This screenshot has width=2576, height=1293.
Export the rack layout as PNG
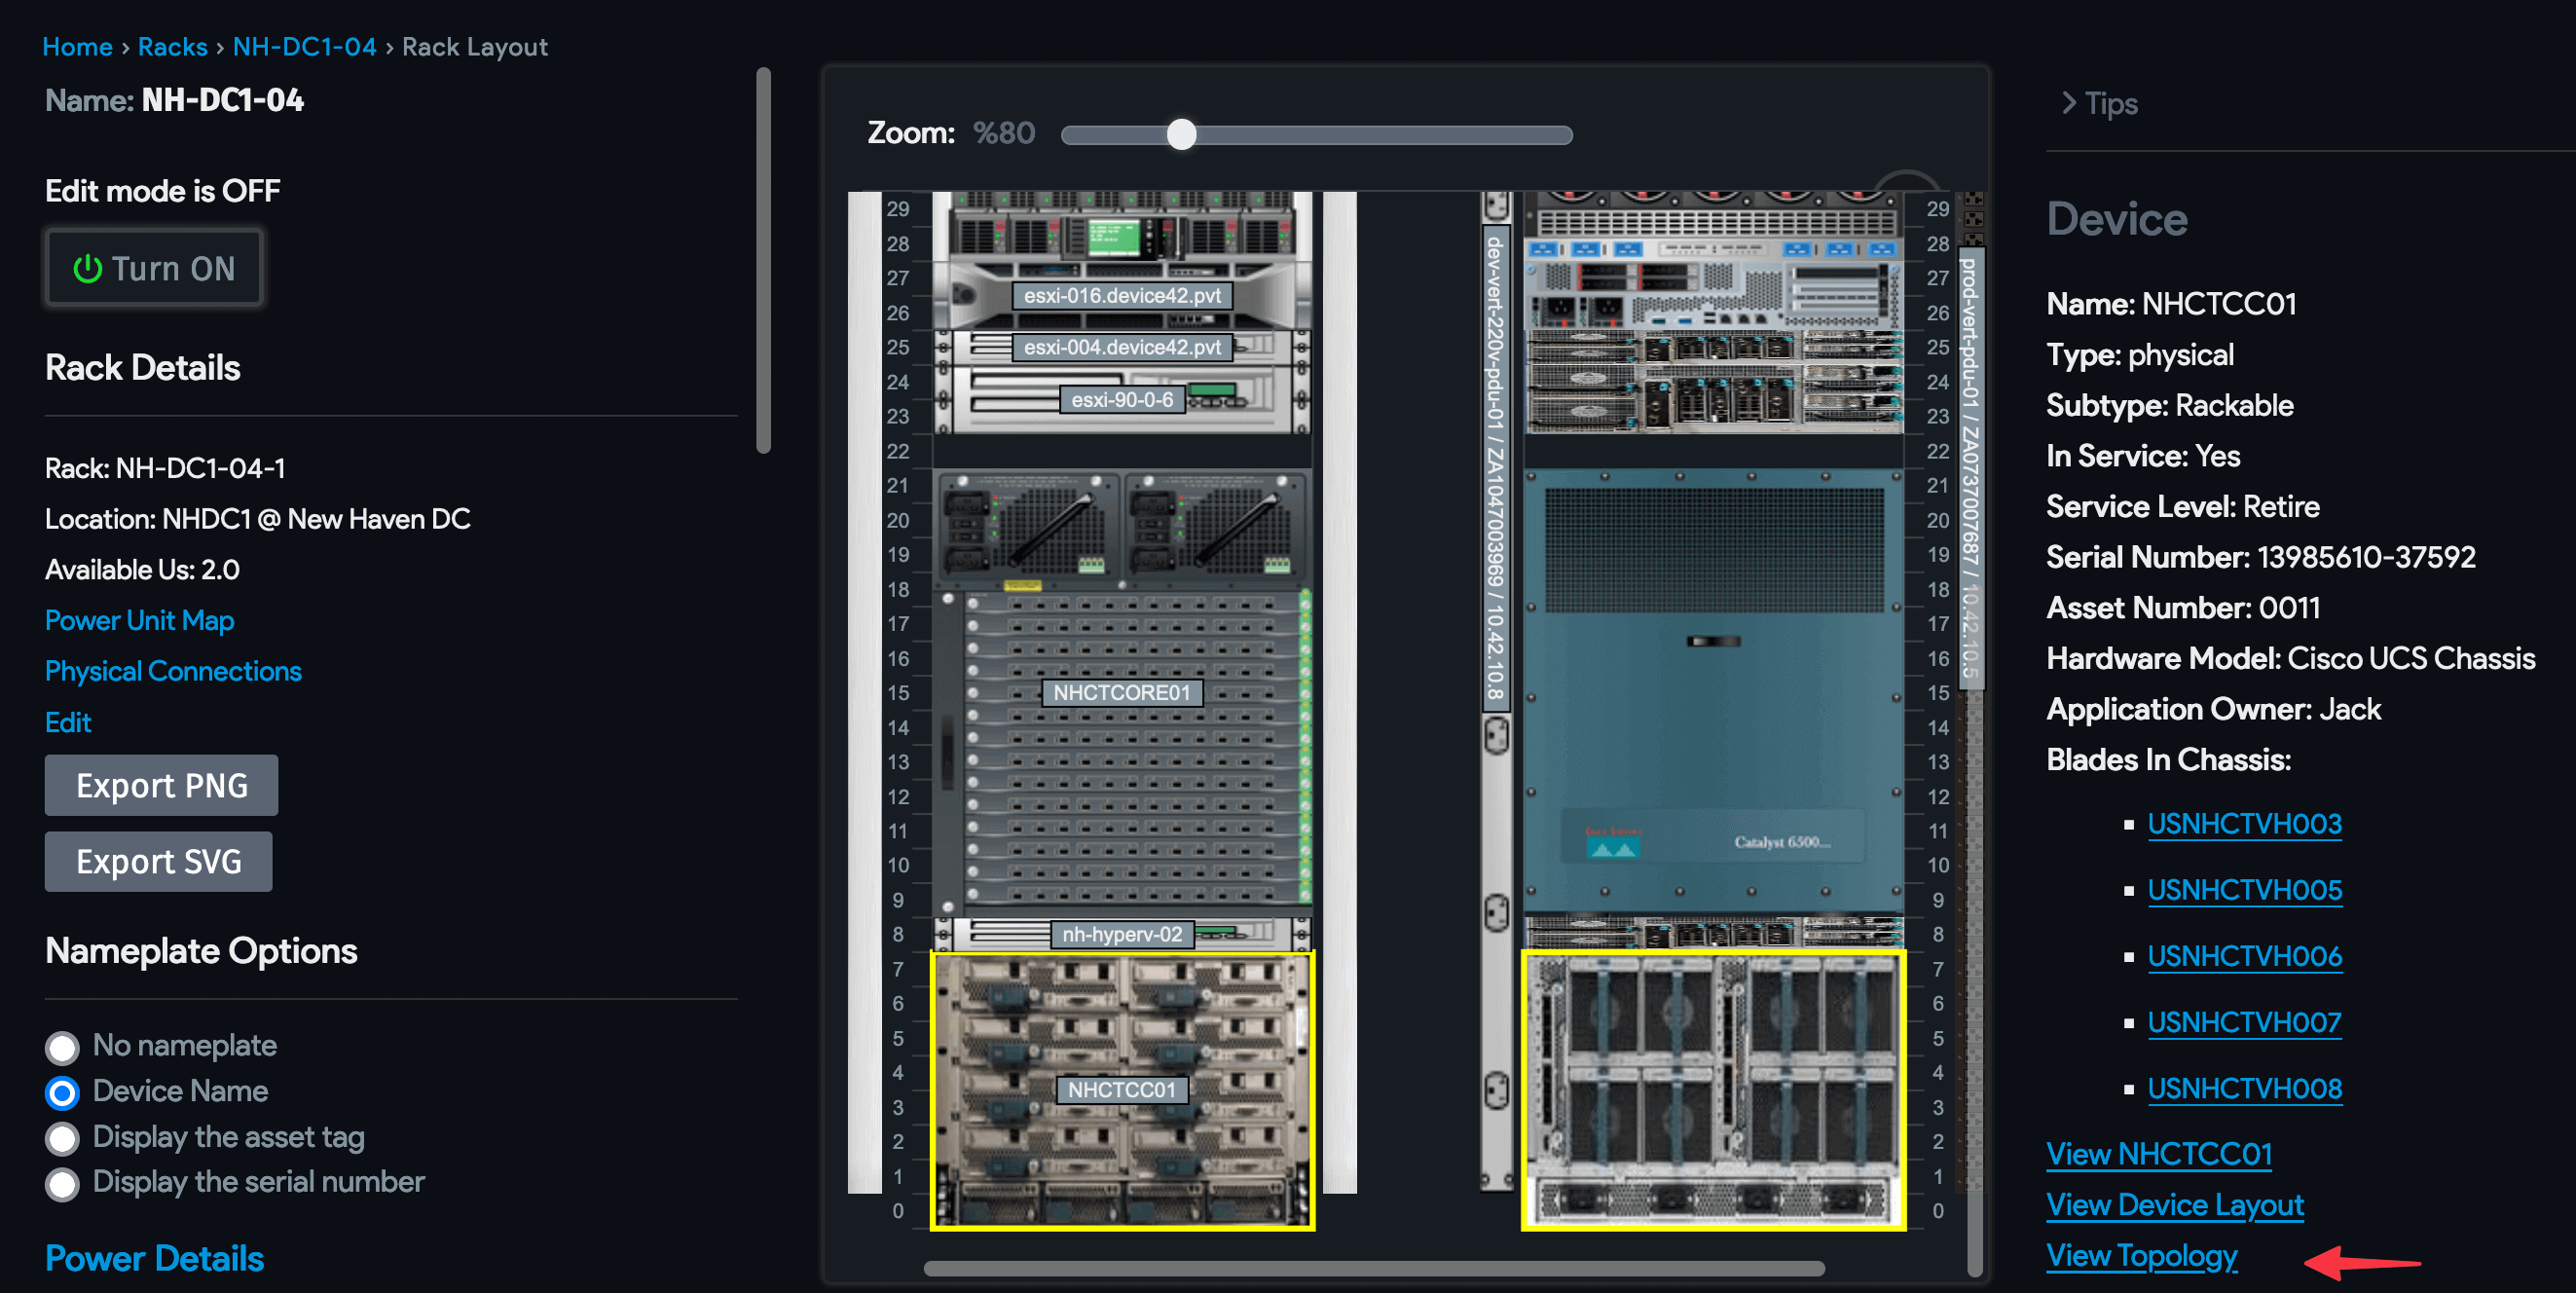pyautogui.click(x=161, y=785)
